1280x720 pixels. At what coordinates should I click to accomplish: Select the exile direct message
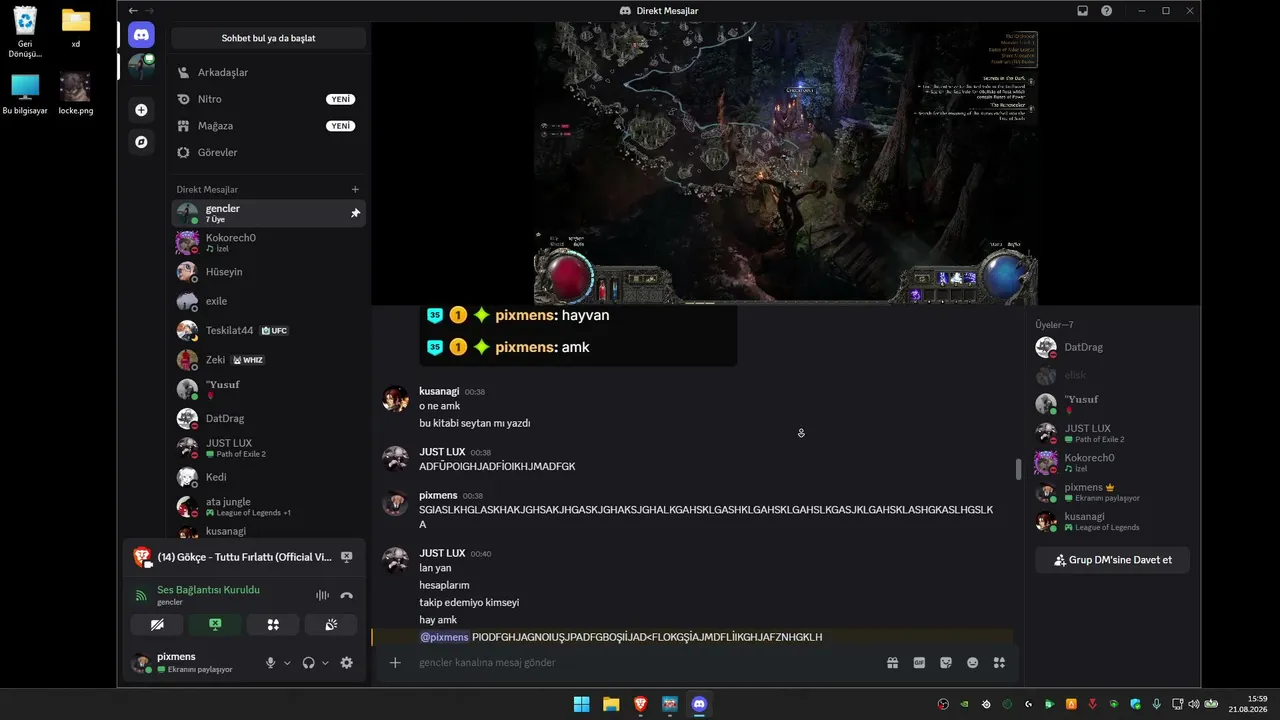(x=268, y=301)
